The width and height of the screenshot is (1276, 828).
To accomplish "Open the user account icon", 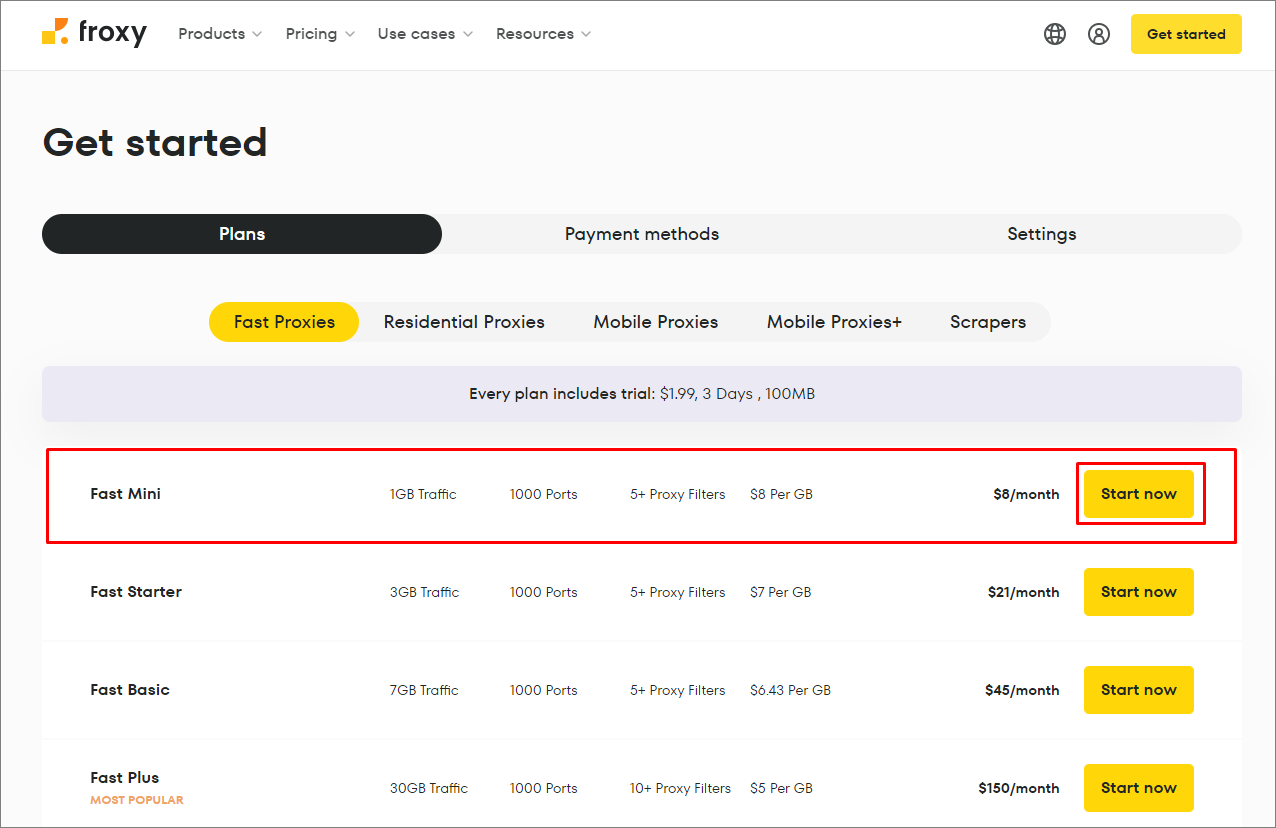I will [x=1099, y=33].
